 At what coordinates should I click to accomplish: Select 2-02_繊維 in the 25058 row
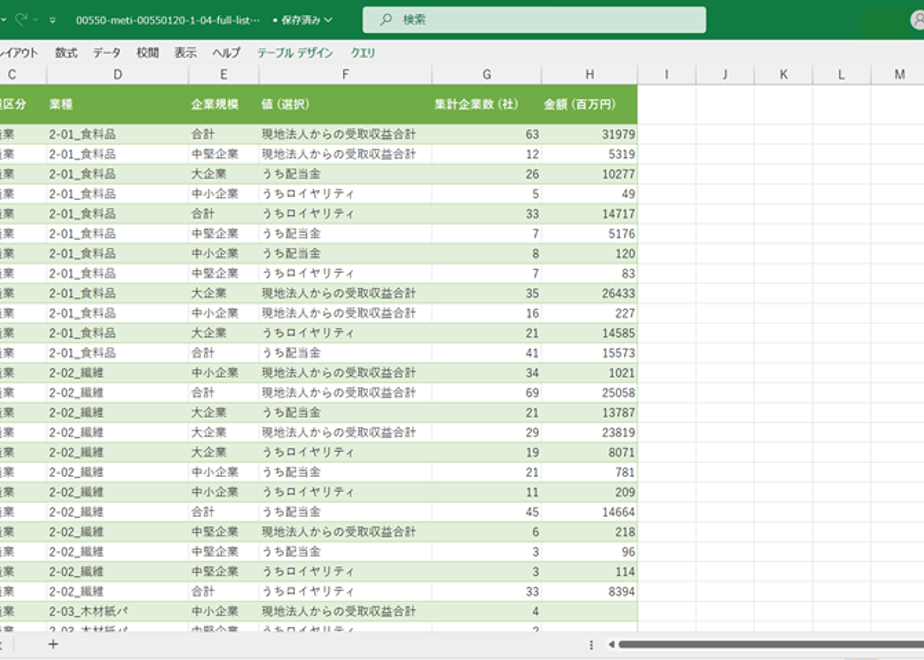[x=118, y=393]
